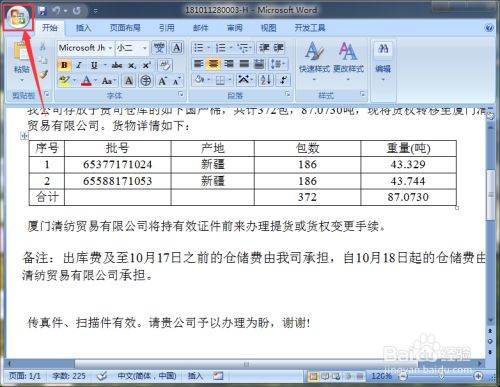Open Word Help question mark icon
Viewport: 500px width, 387px height.
pos(489,28)
